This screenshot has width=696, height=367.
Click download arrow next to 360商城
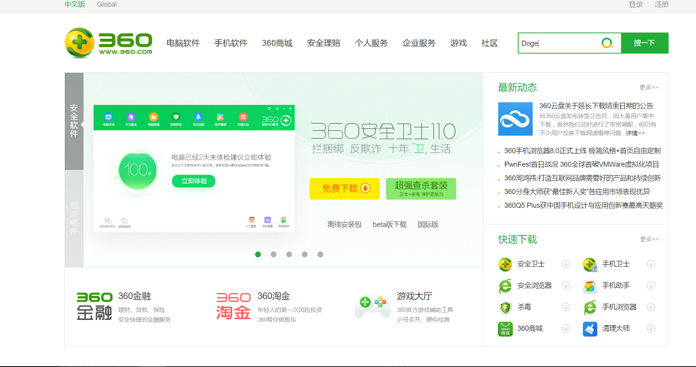(x=566, y=328)
